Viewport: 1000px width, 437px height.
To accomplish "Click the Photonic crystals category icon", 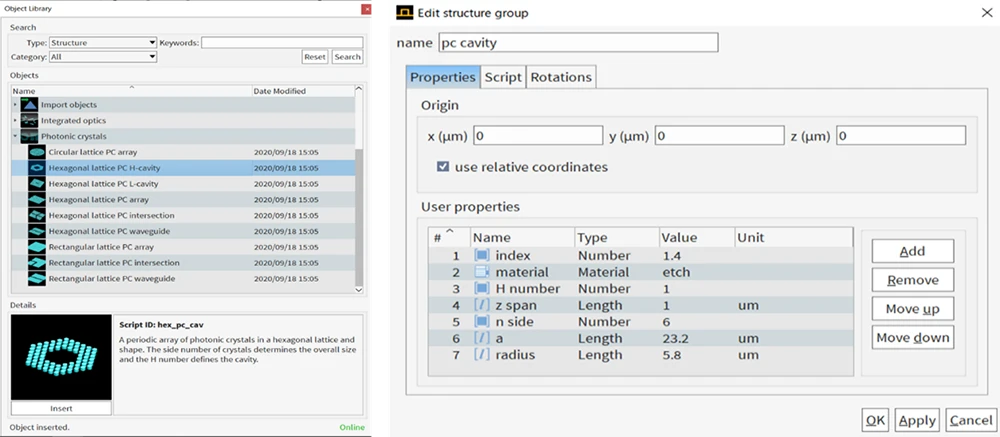I will click(x=29, y=137).
